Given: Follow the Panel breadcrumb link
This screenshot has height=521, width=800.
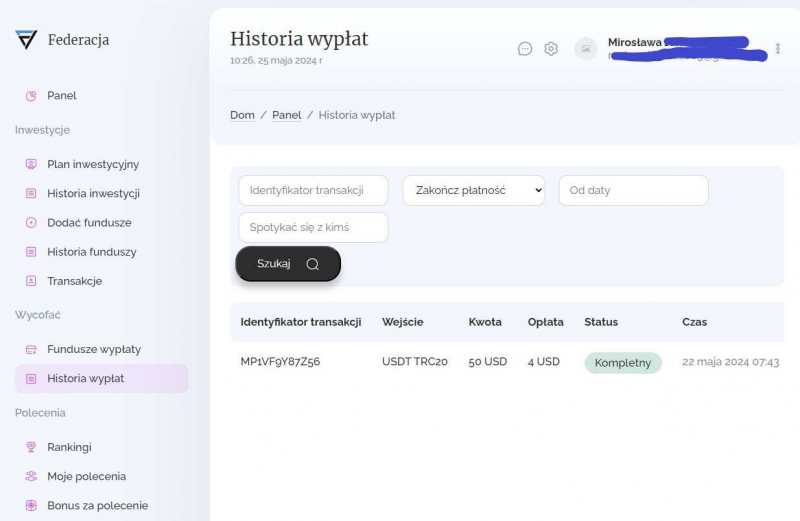Looking at the screenshot, I should (286, 115).
